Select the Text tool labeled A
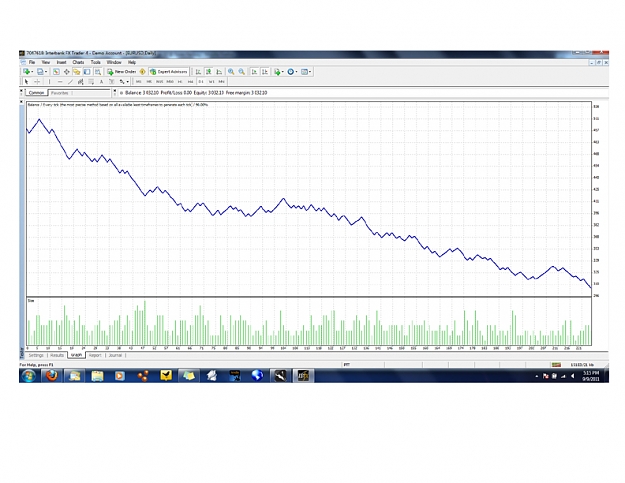Image resolution: width=625 pixels, height=483 pixels. click(x=101, y=82)
